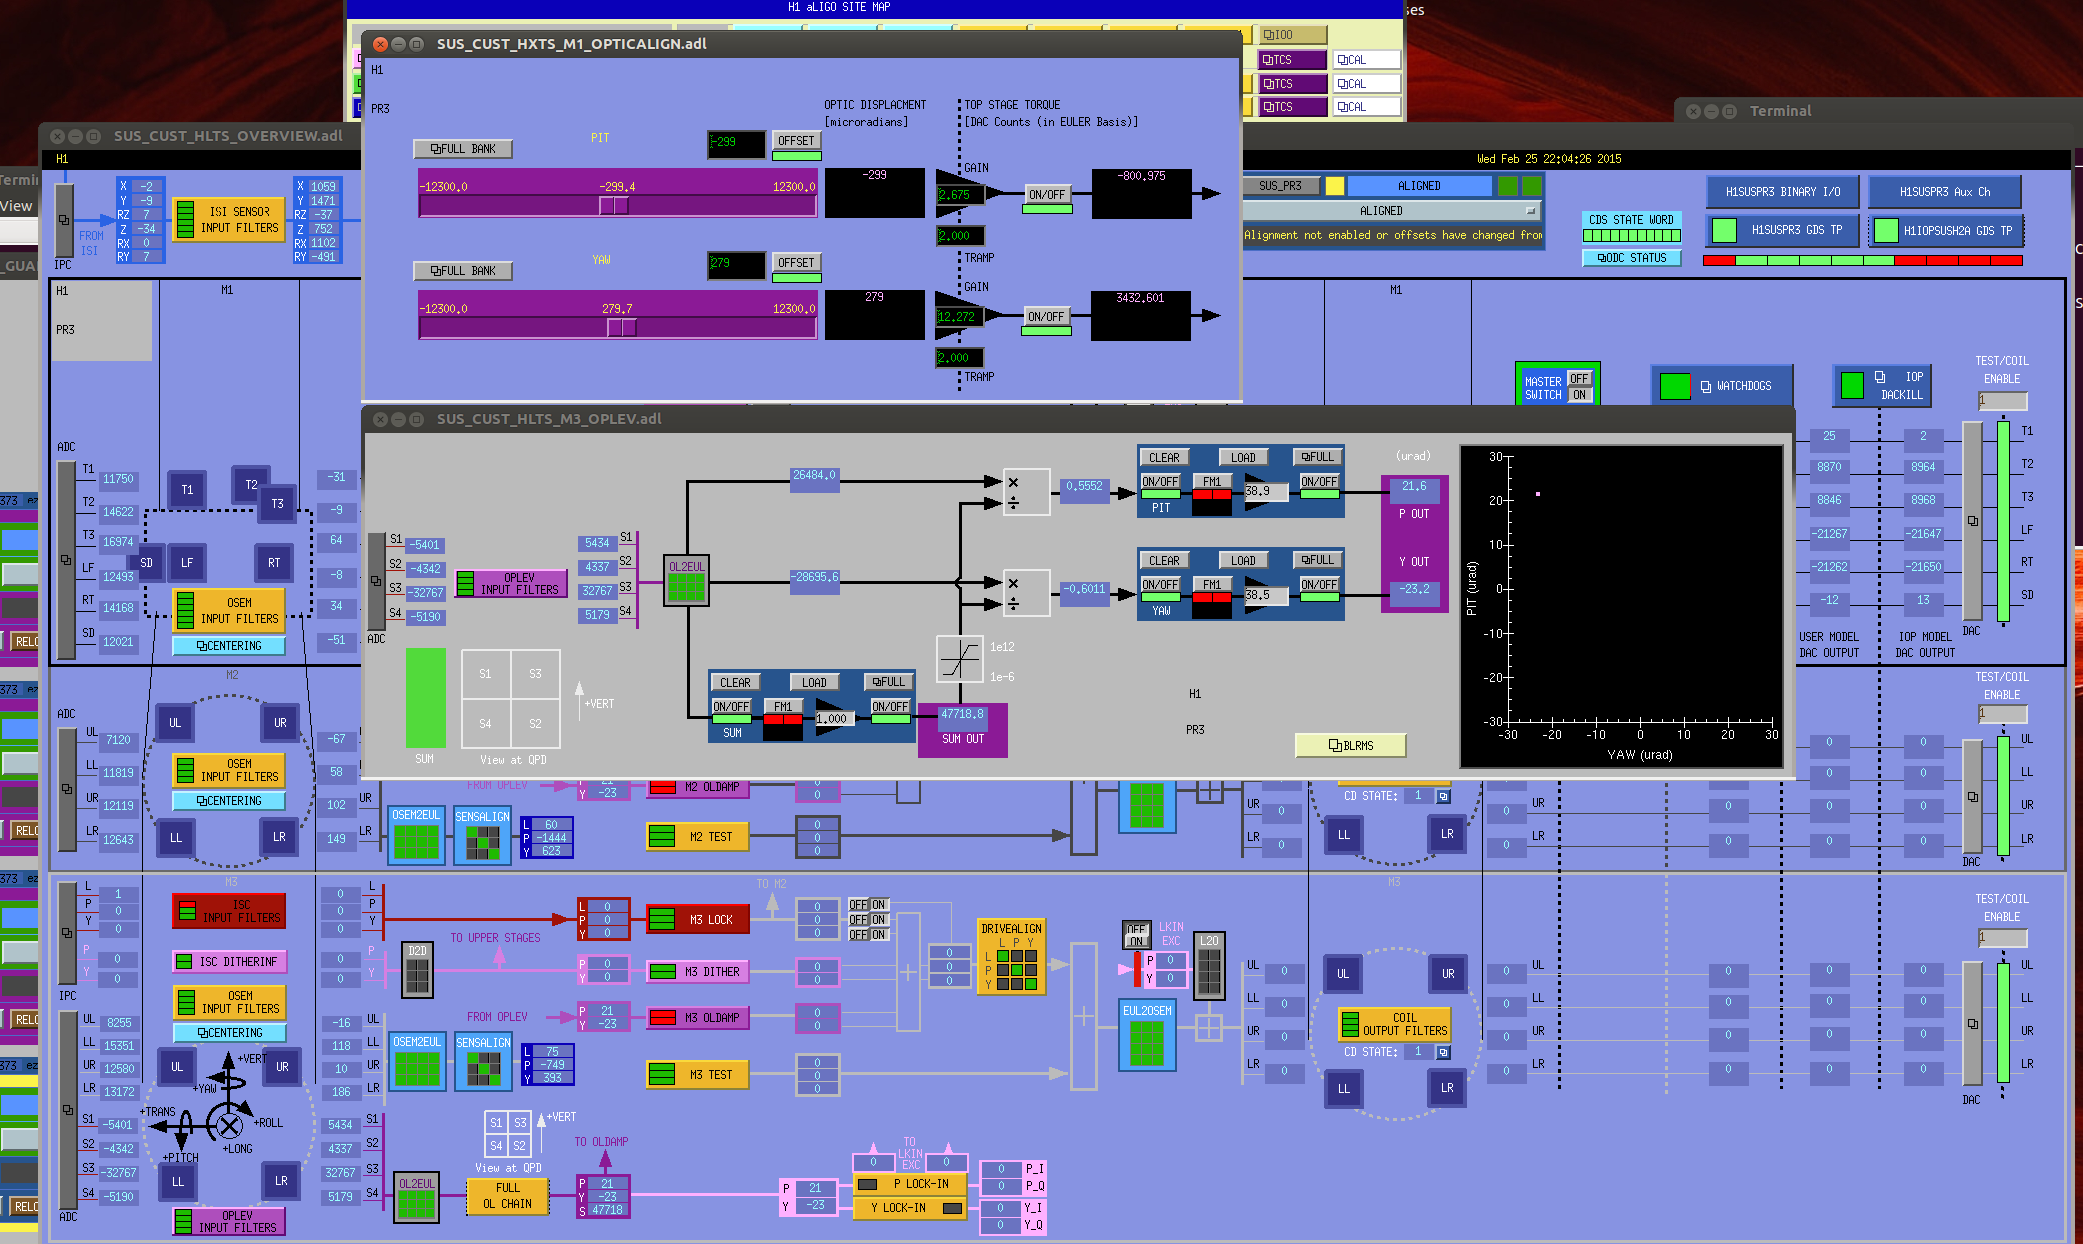The image size is (2083, 1244).
Task: Select the M2 UR OSEM icon on left
Action: coord(280,723)
